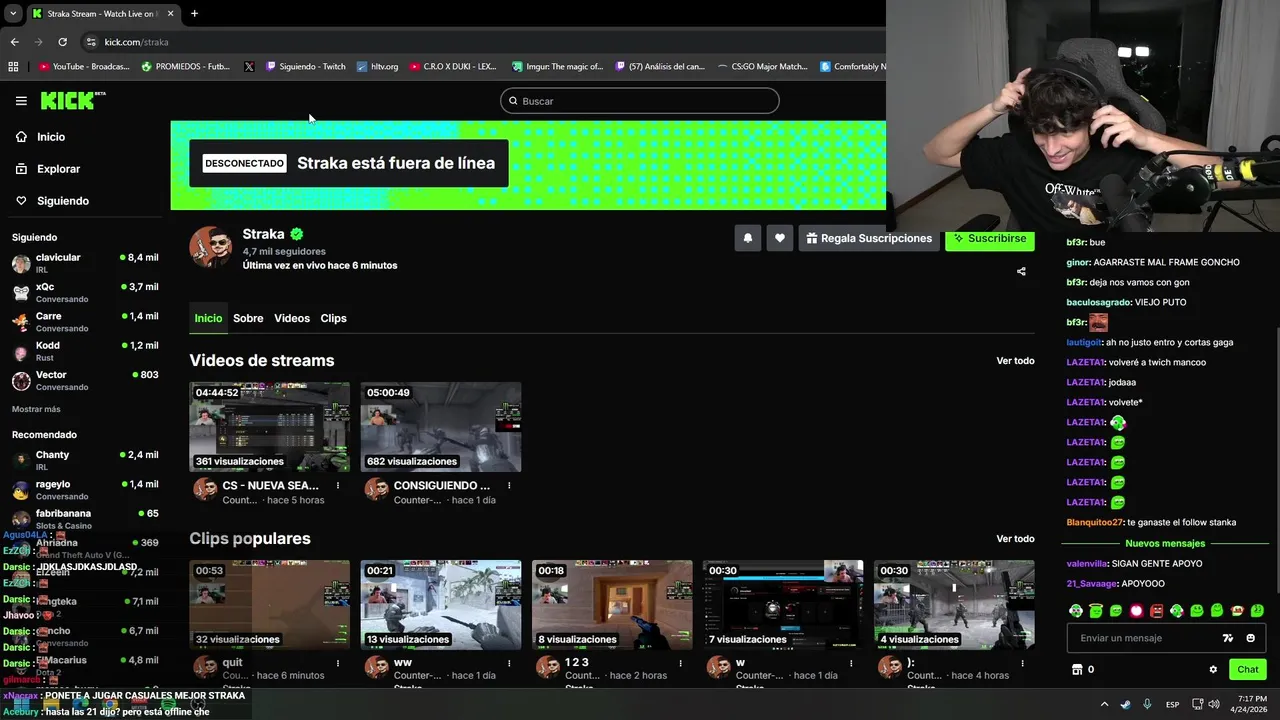The height and width of the screenshot is (720, 1280).
Task: Open the 05:00:49 stream video thumbnail
Action: (x=441, y=427)
